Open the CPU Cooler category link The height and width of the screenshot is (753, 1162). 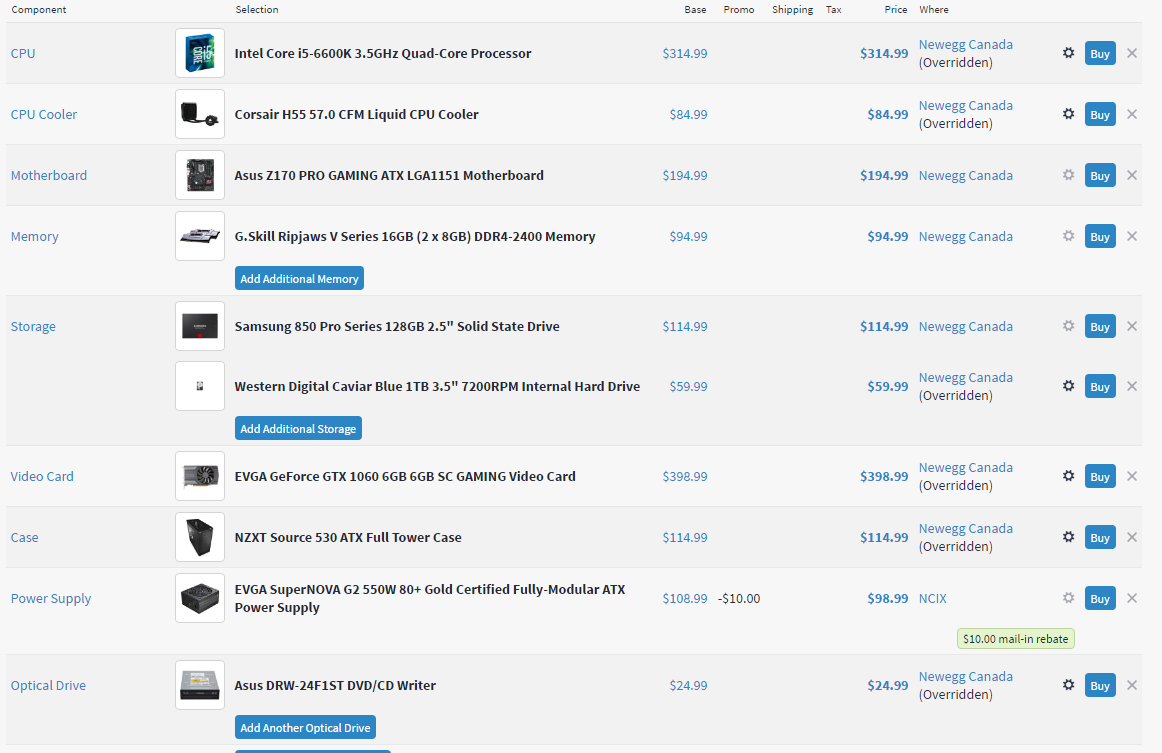44,114
